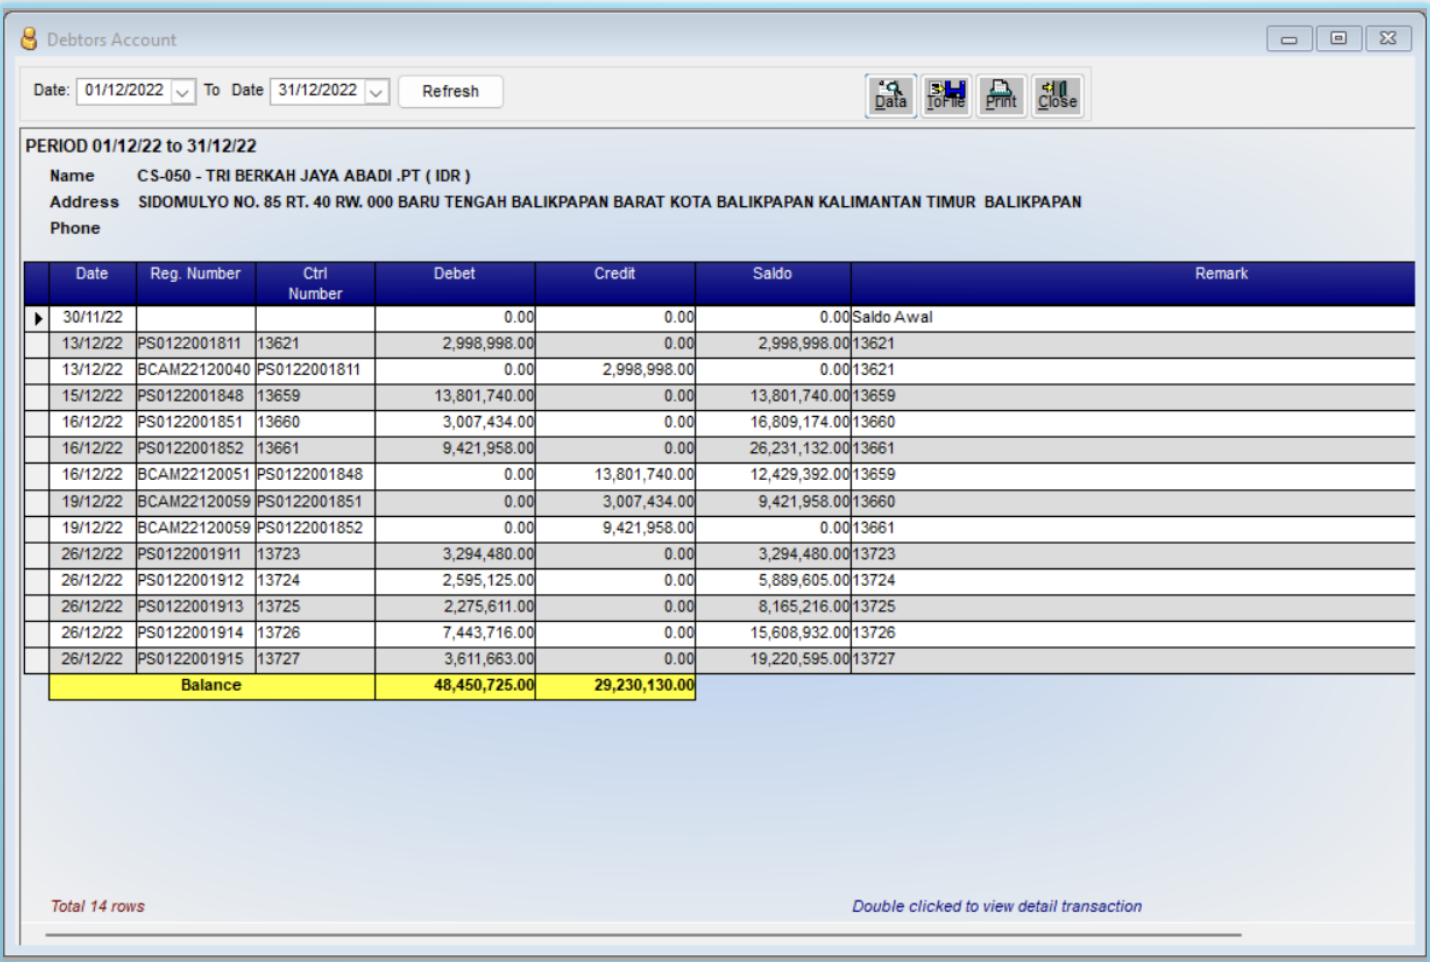Click the Ctrl Number column header

[x=315, y=283]
